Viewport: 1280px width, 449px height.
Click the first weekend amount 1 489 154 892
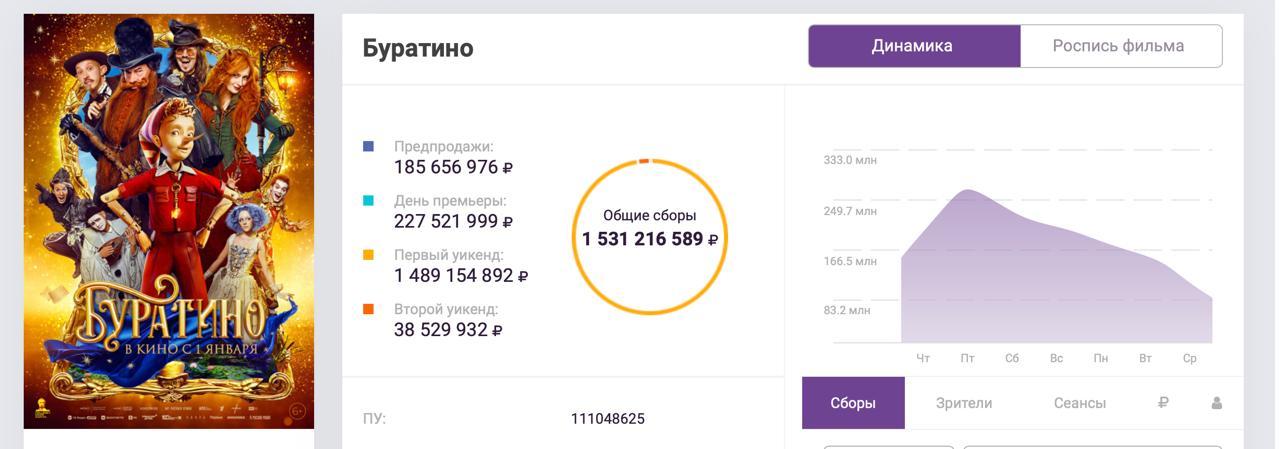click(454, 276)
